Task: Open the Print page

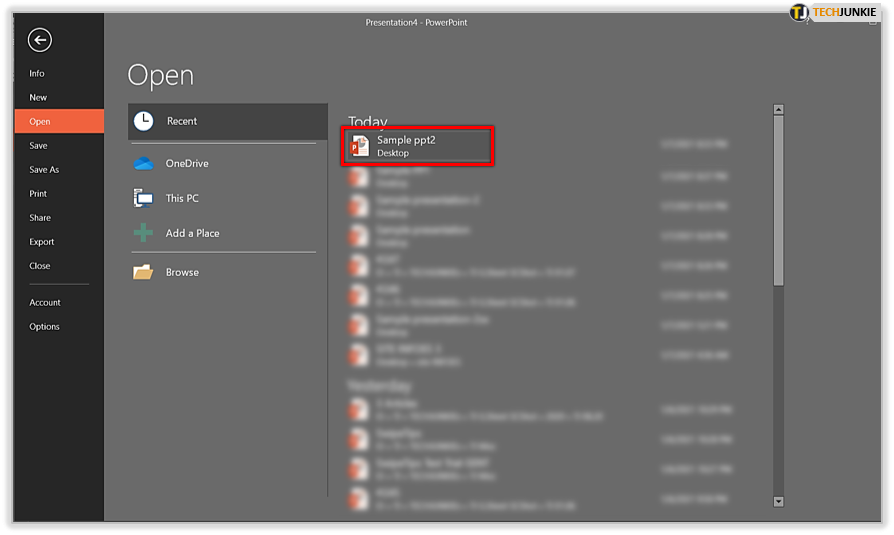Action: (x=38, y=193)
